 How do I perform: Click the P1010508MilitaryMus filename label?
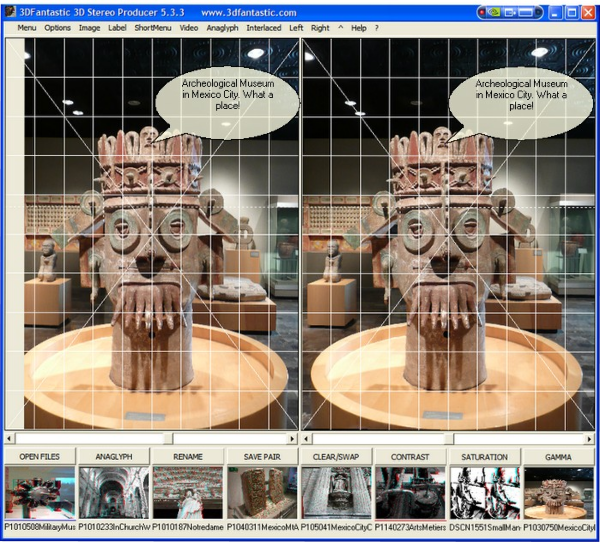click(x=40, y=527)
